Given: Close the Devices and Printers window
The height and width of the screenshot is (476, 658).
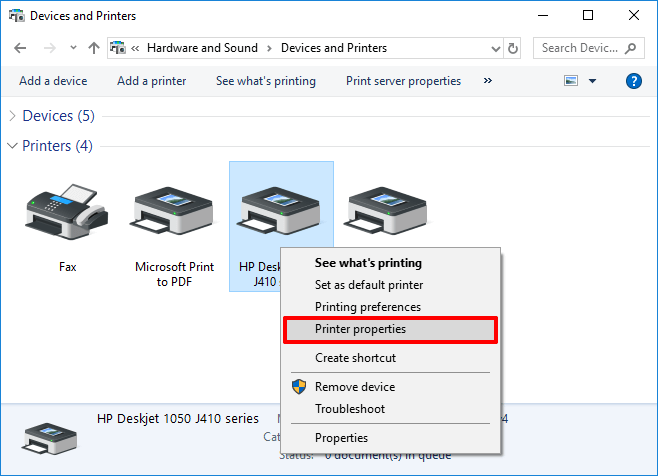Looking at the screenshot, I should point(634,16).
